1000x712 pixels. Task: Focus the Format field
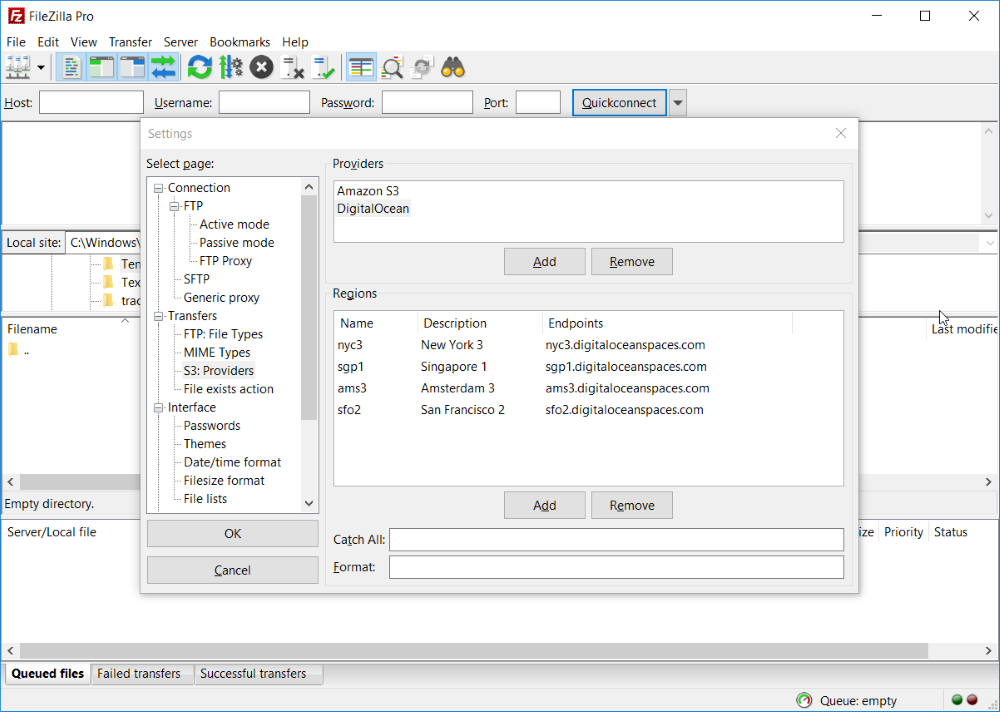(617, 567)
